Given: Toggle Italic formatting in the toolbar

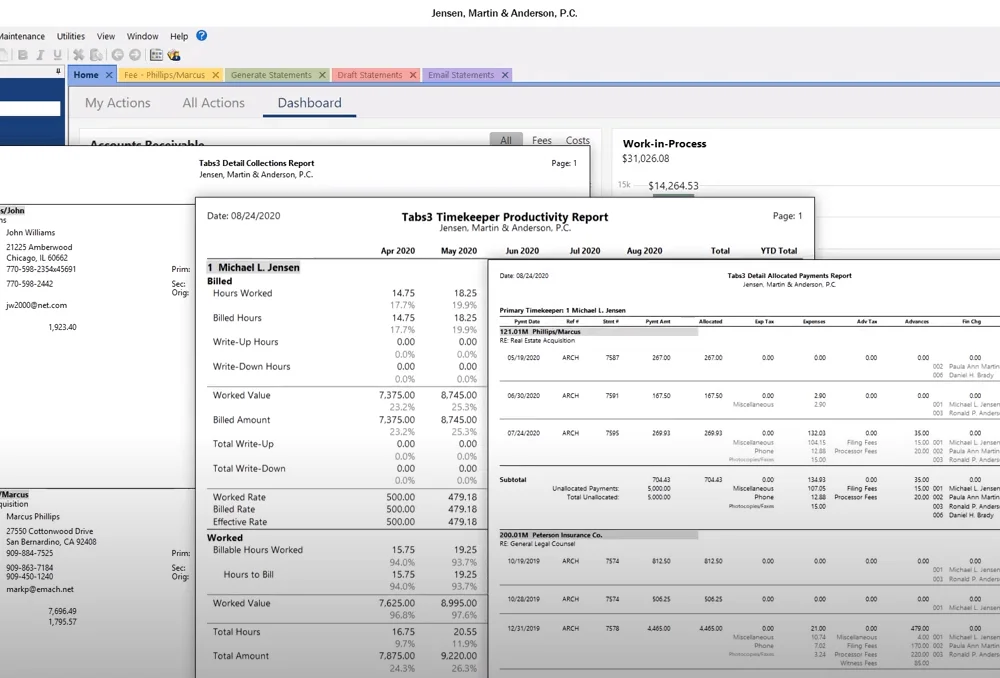Looking at the screenshot, I should coord(40,55).
